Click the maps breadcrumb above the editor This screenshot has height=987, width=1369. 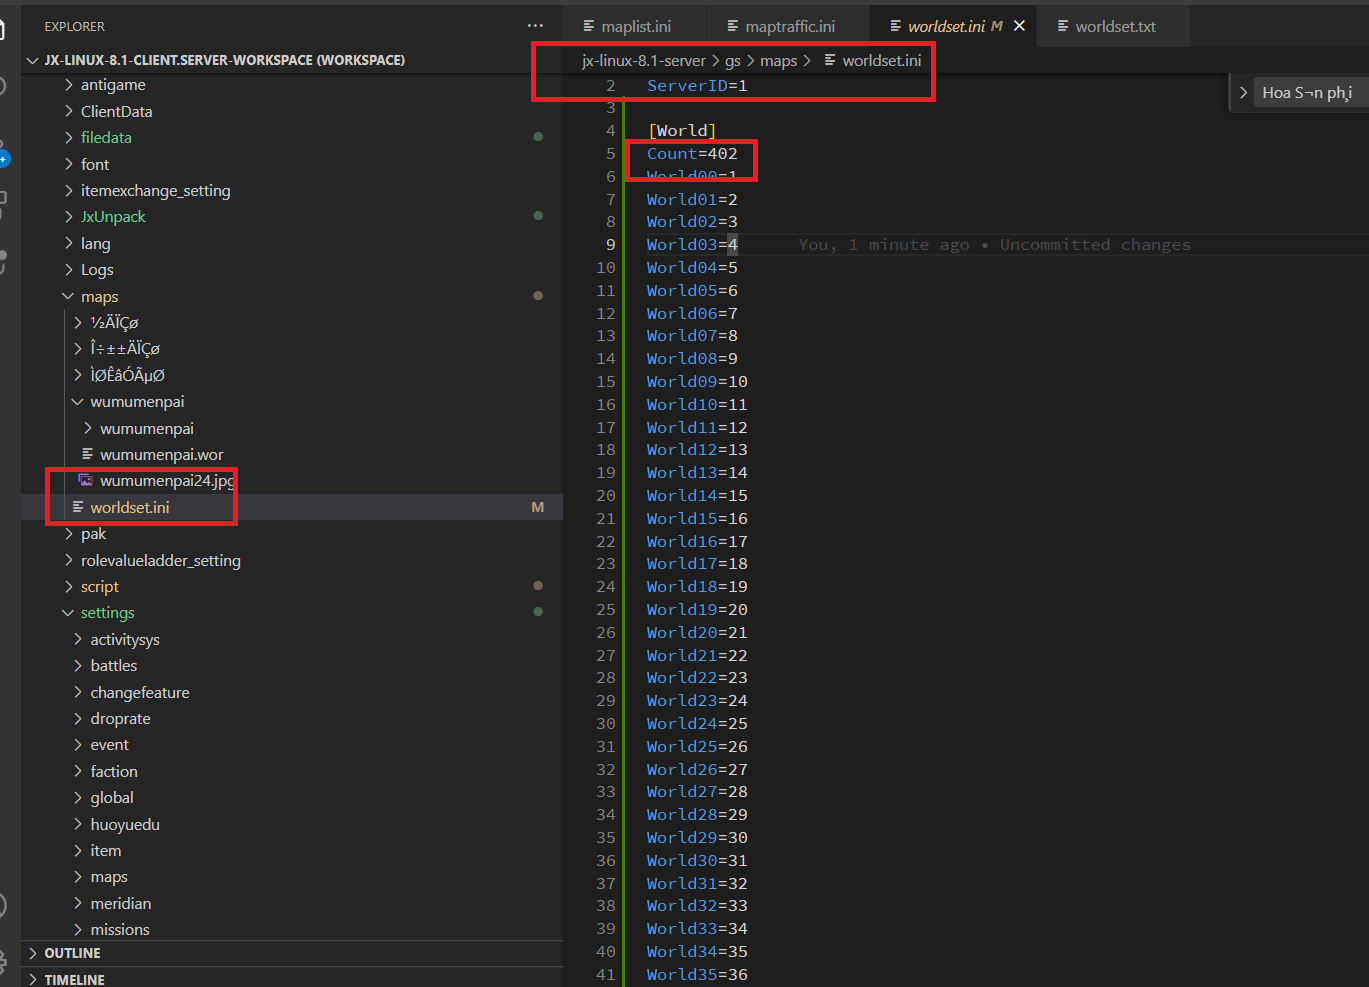779,60
